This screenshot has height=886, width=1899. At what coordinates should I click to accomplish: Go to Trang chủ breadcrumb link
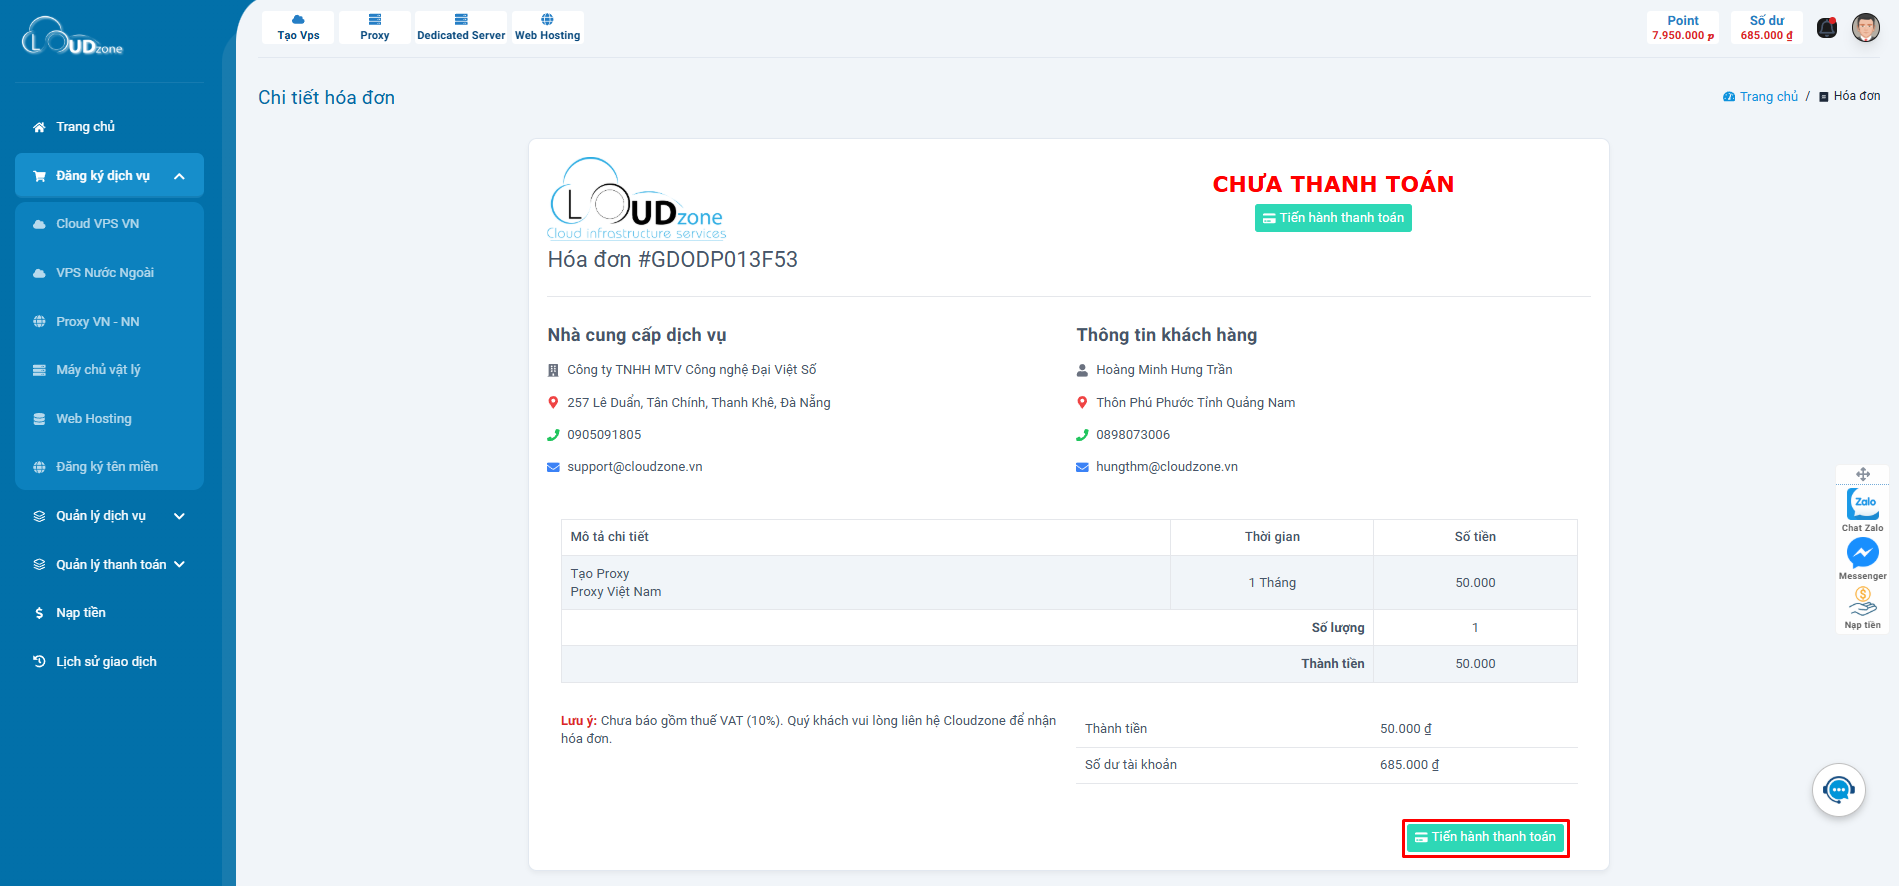click(1768, 97)
